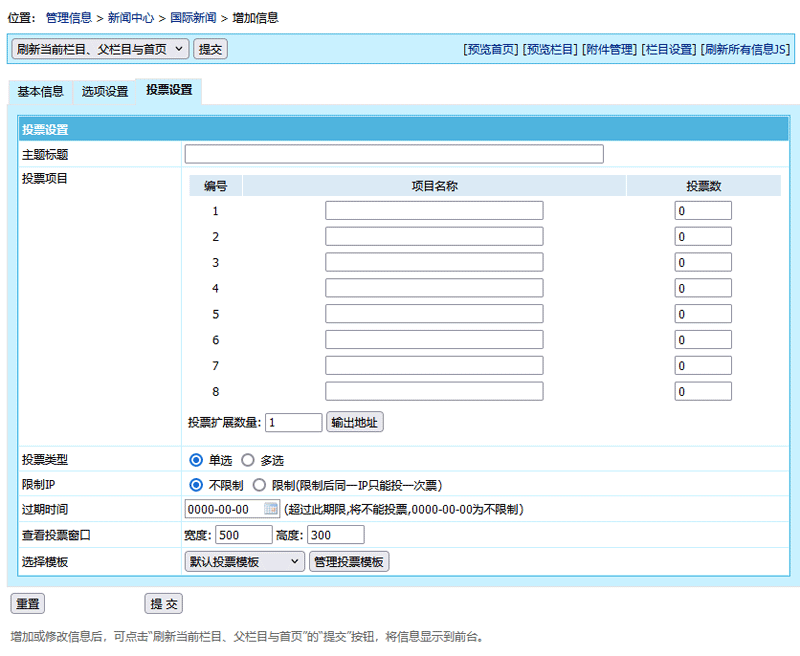Open the calendar icon beside expiry date

pyautogui.click(x=271, y=509)
